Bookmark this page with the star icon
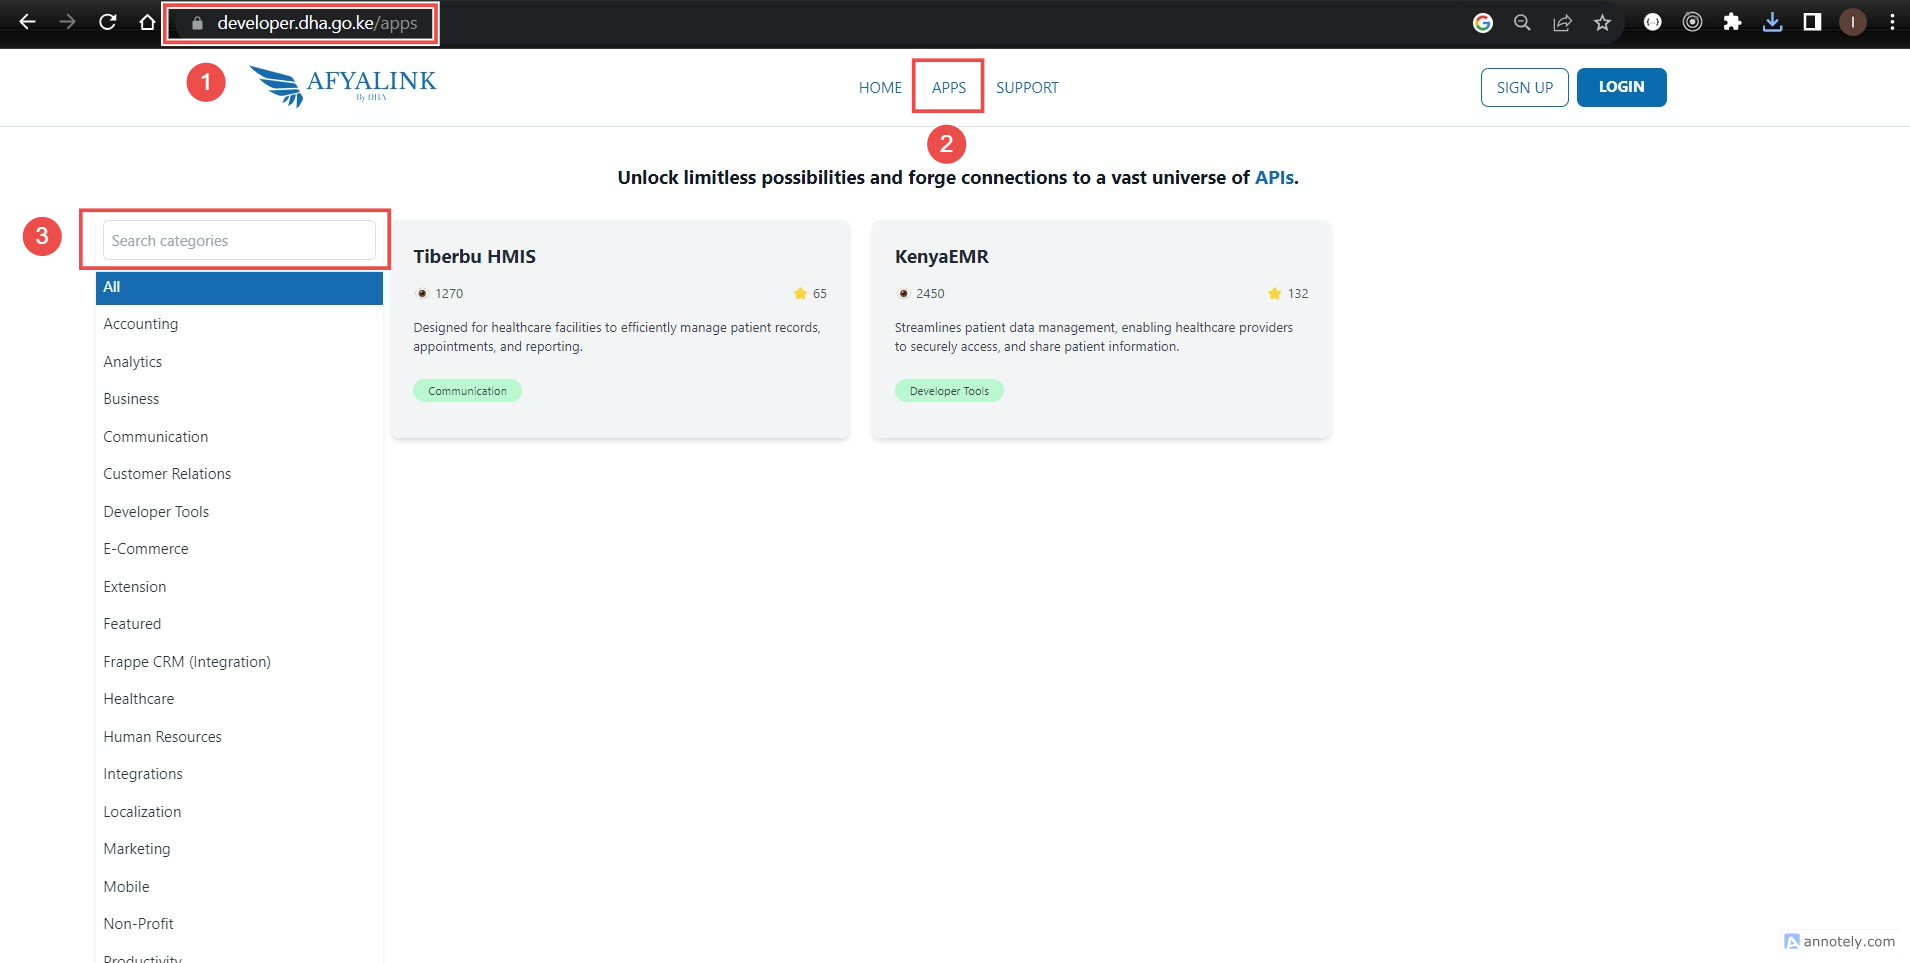The height and width of the screenshot is (963, 1910). [x=1602, y=23]
